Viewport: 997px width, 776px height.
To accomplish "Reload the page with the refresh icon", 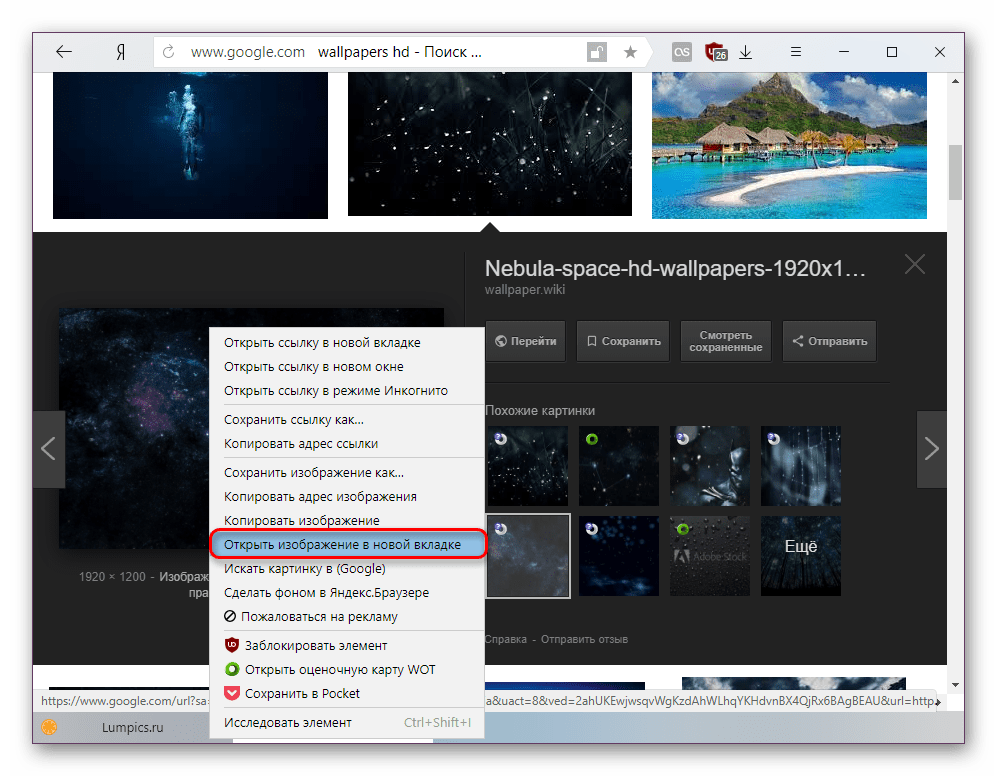I will point(169,52).
